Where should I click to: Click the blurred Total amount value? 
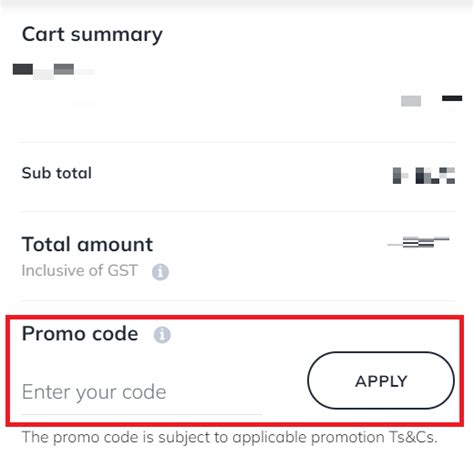(418, 242)
